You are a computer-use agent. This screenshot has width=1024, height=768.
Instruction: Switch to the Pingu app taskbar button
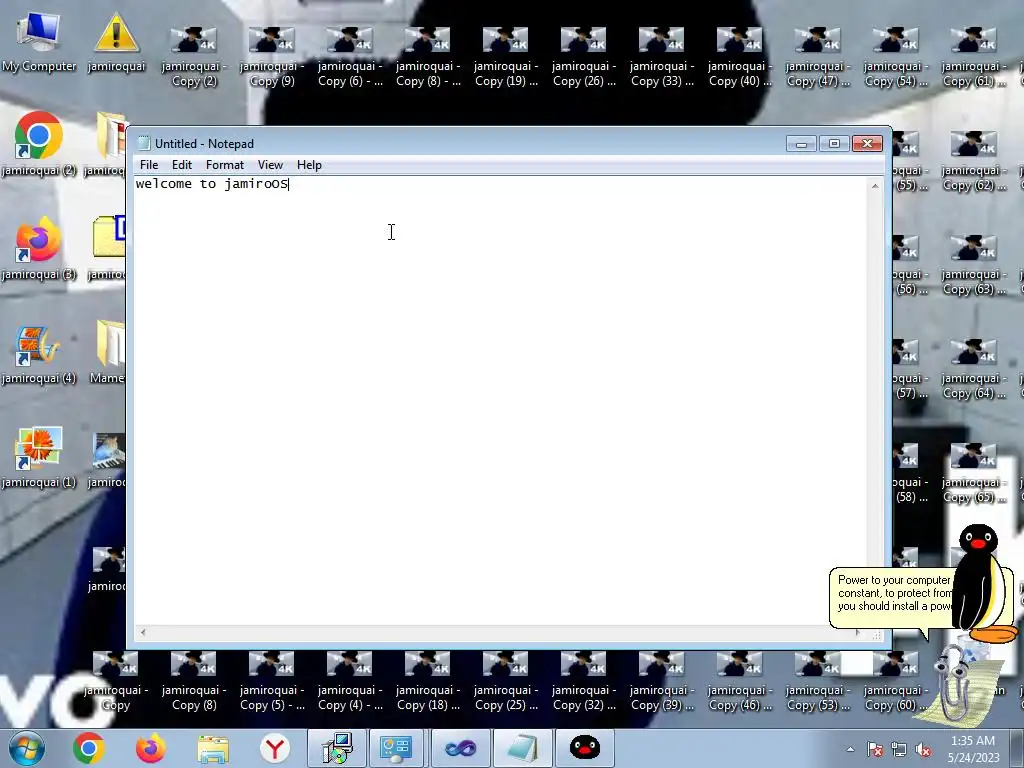point(585,748)
